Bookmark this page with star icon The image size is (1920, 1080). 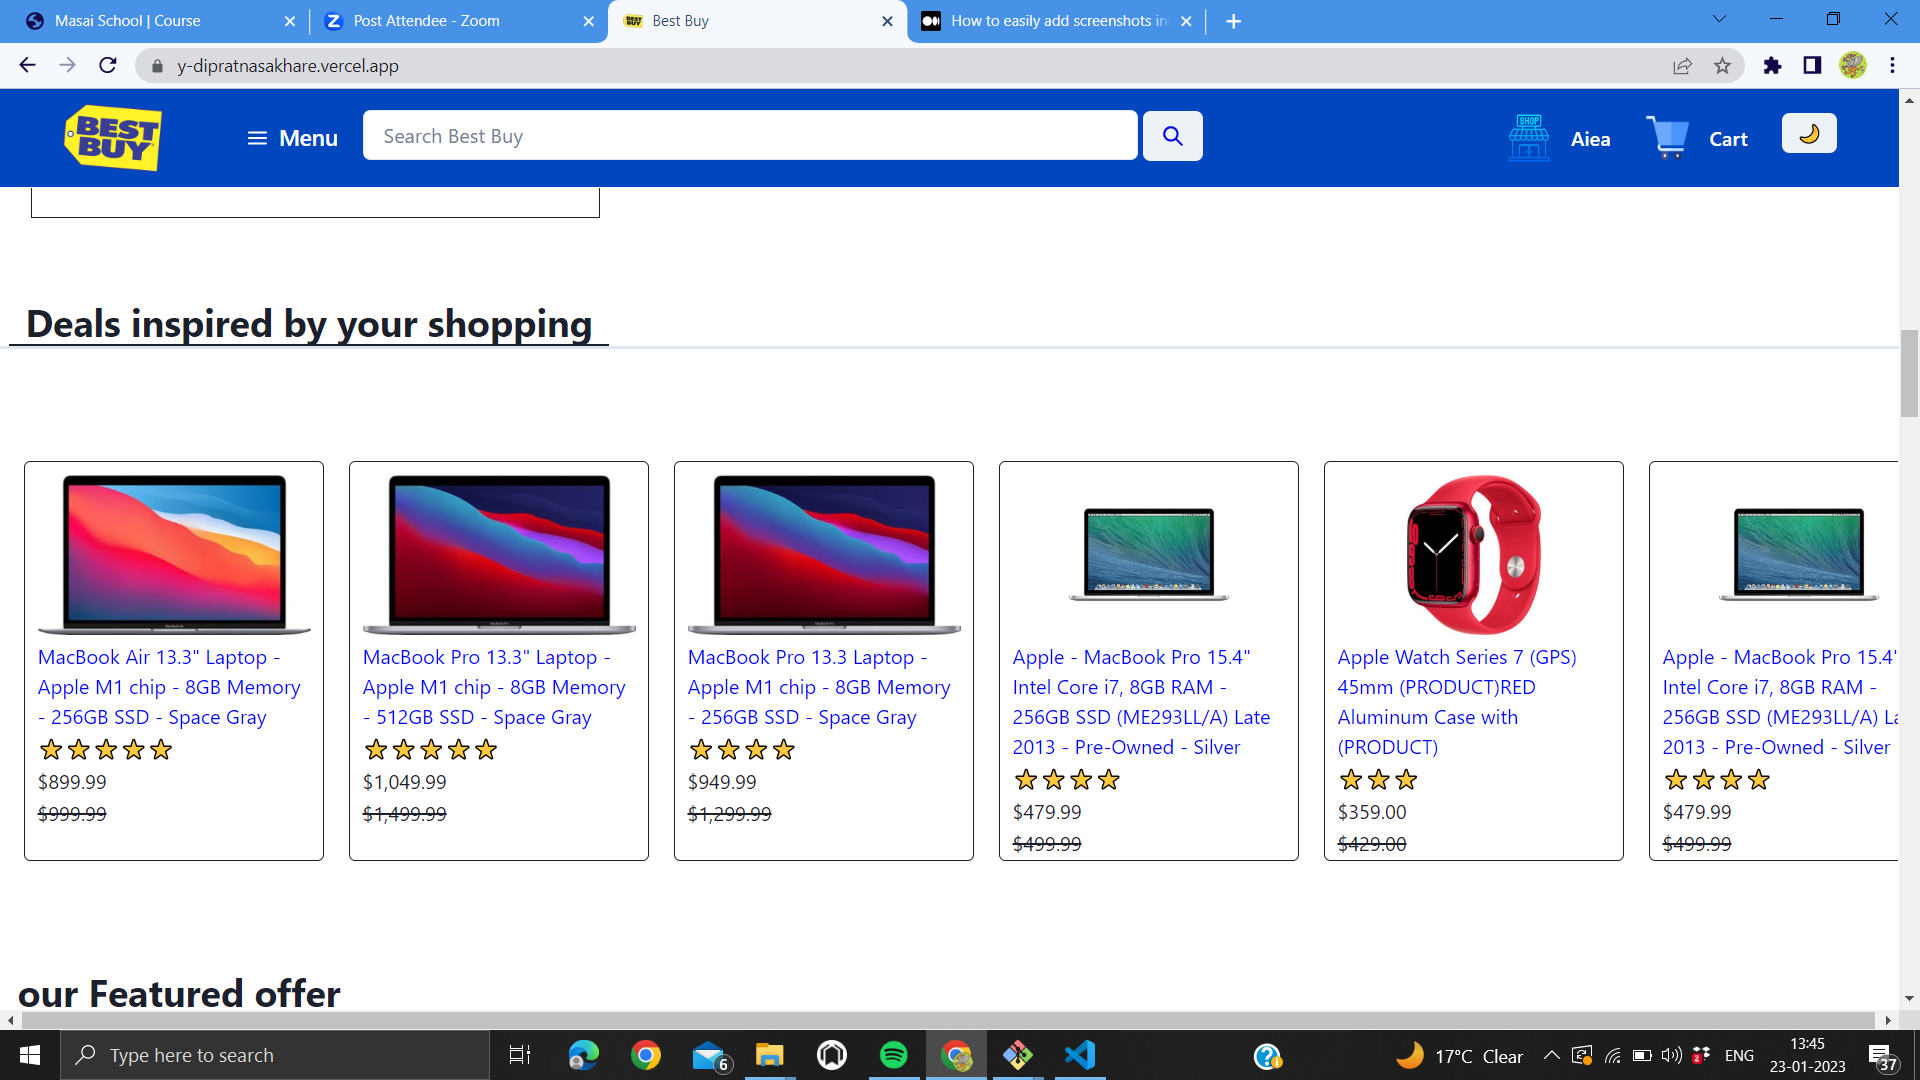[1722, 66]
